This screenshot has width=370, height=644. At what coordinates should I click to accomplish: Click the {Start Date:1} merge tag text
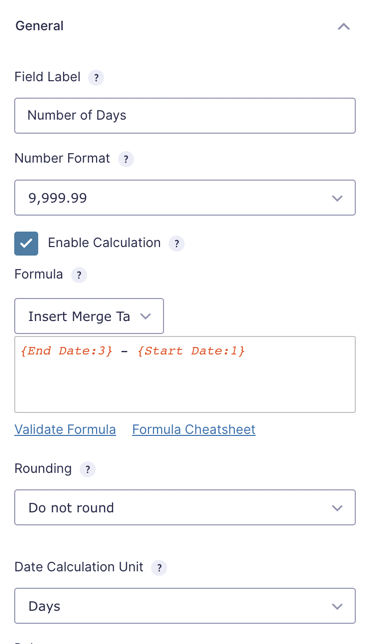[191, 351]
